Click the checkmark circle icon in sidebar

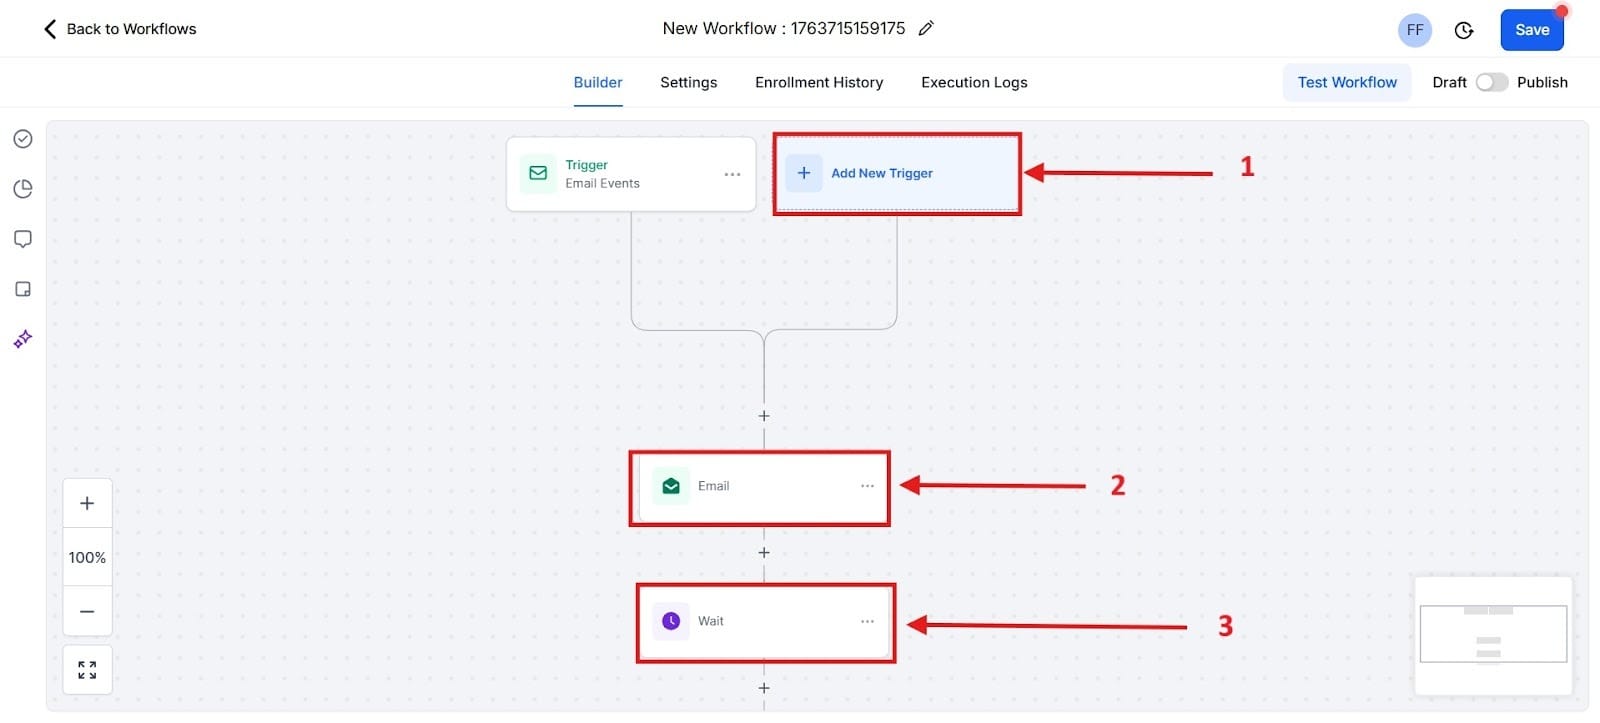22,139
